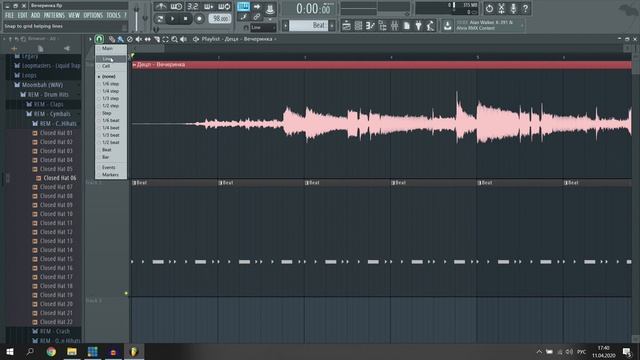Collapse the REM - Cymbals folder
This screenshot has height=360, width=640.
point(52,114)
